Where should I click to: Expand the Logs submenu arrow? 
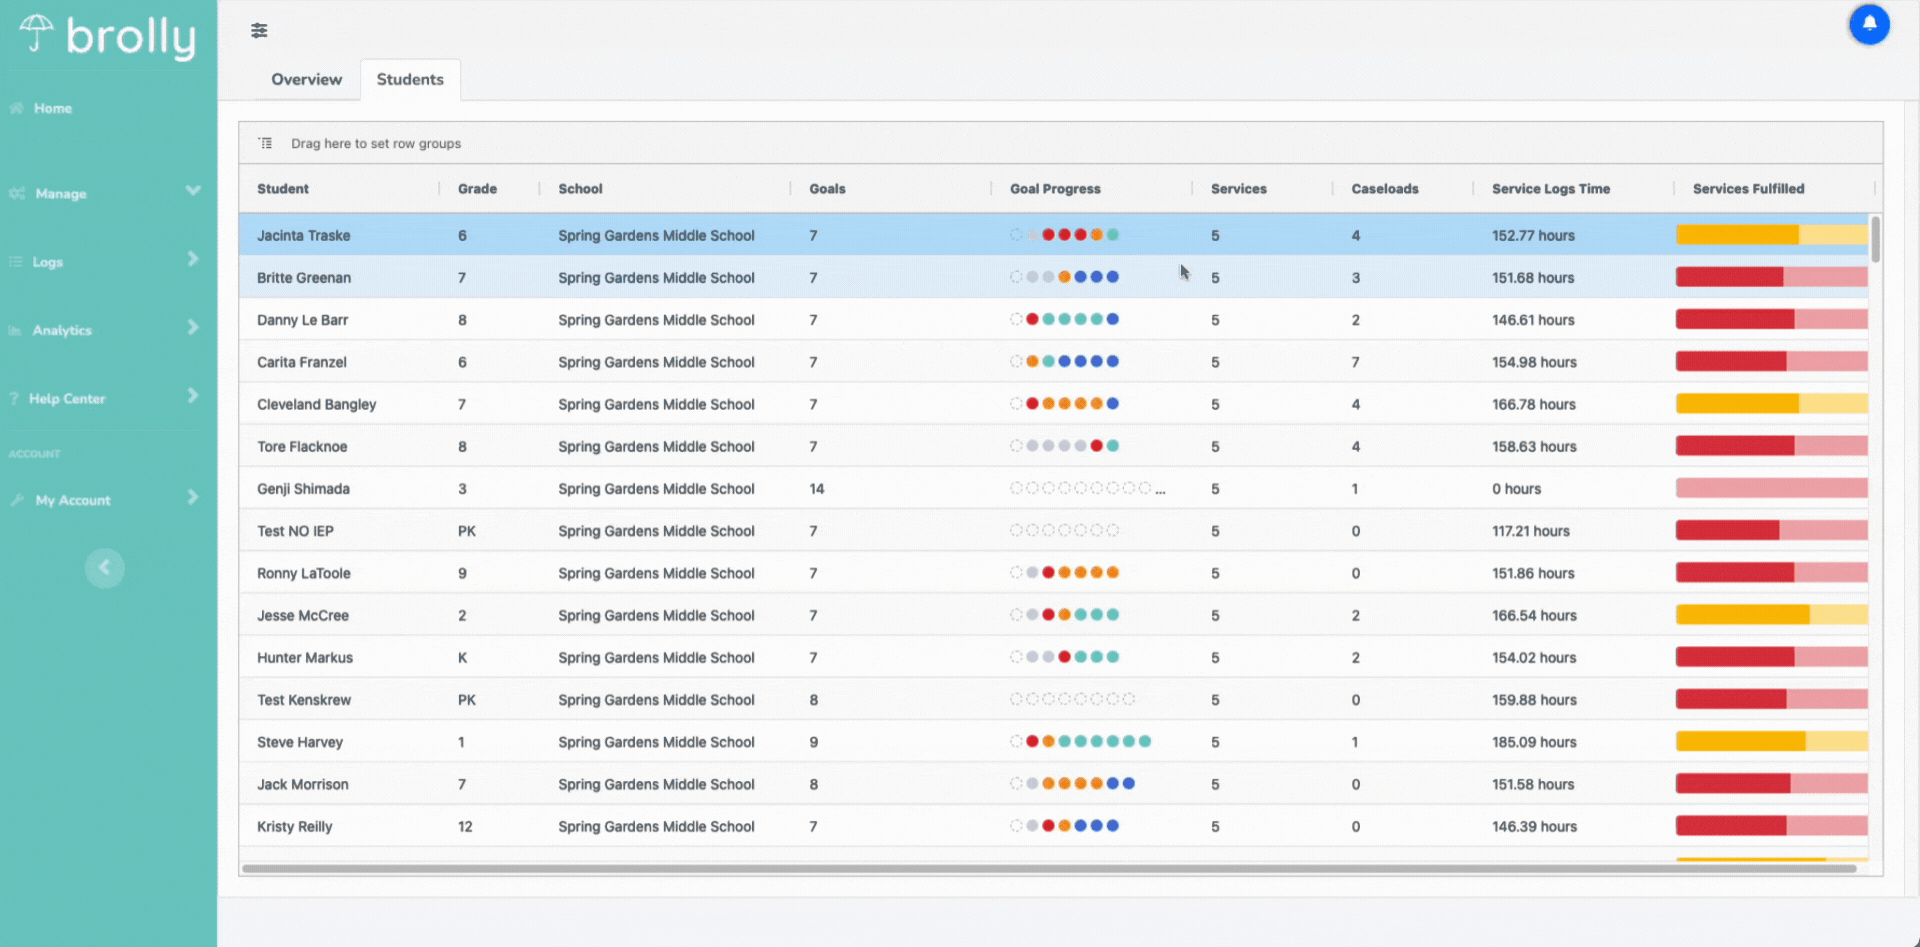point(193,259)
